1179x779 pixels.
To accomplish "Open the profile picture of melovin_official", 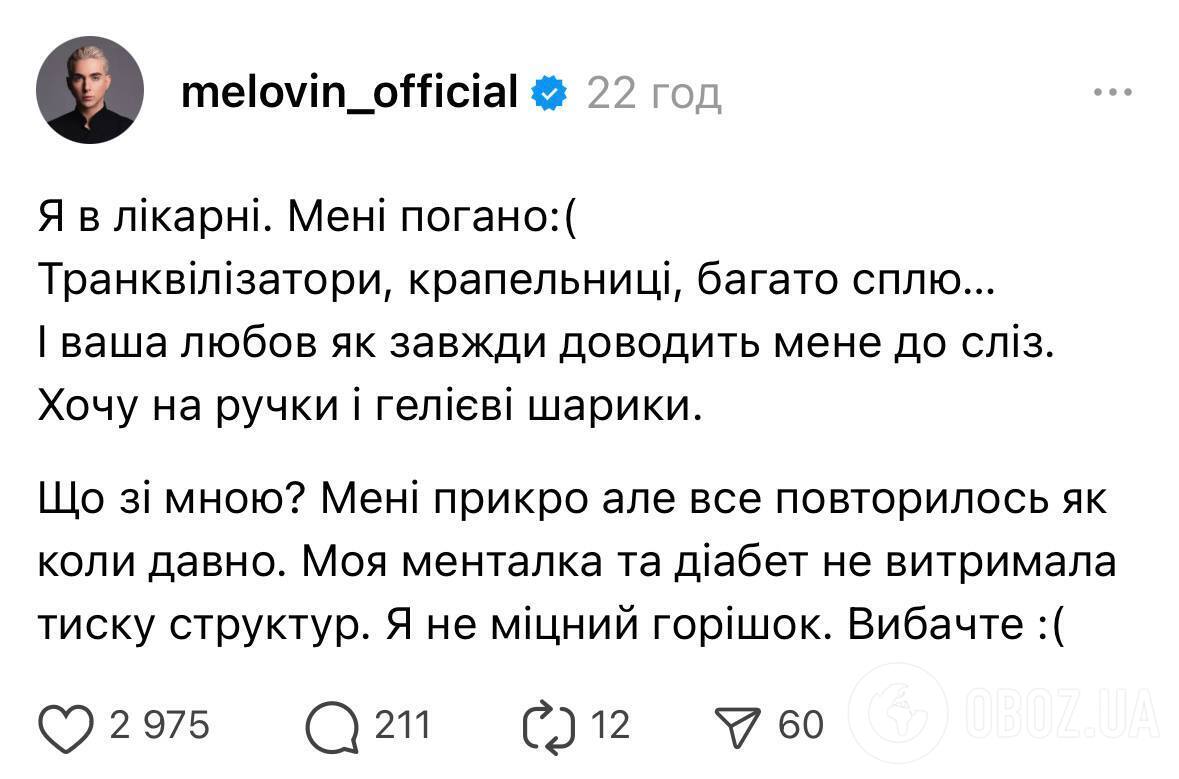I will pyautogui.click(x=90, y=90).
